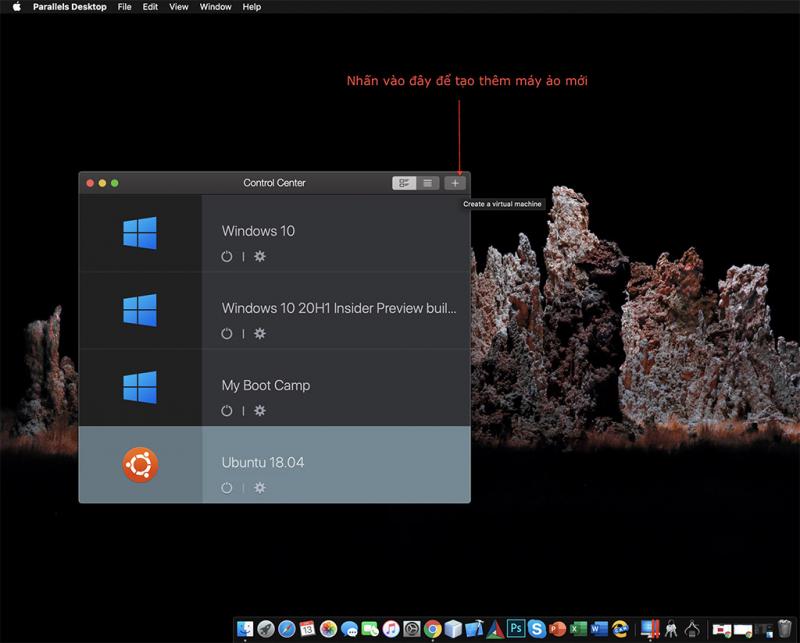This screenshot has width=800, height=643.
Task: Open Finder from the Dock
Action: point(245,629)
